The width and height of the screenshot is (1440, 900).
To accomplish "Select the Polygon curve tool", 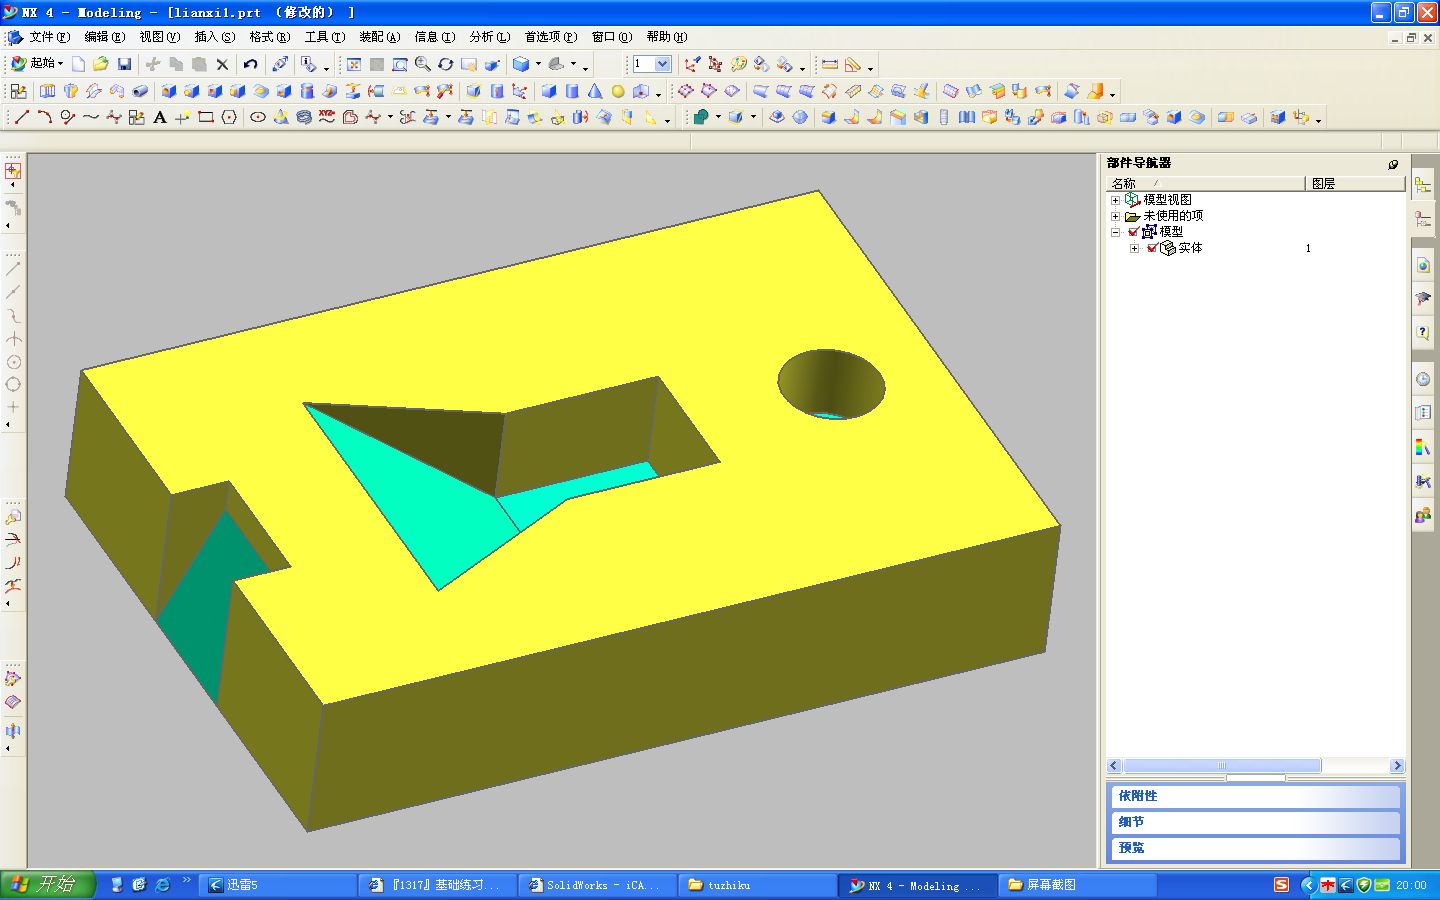I will pyautogui.click(x=229, y=117).
